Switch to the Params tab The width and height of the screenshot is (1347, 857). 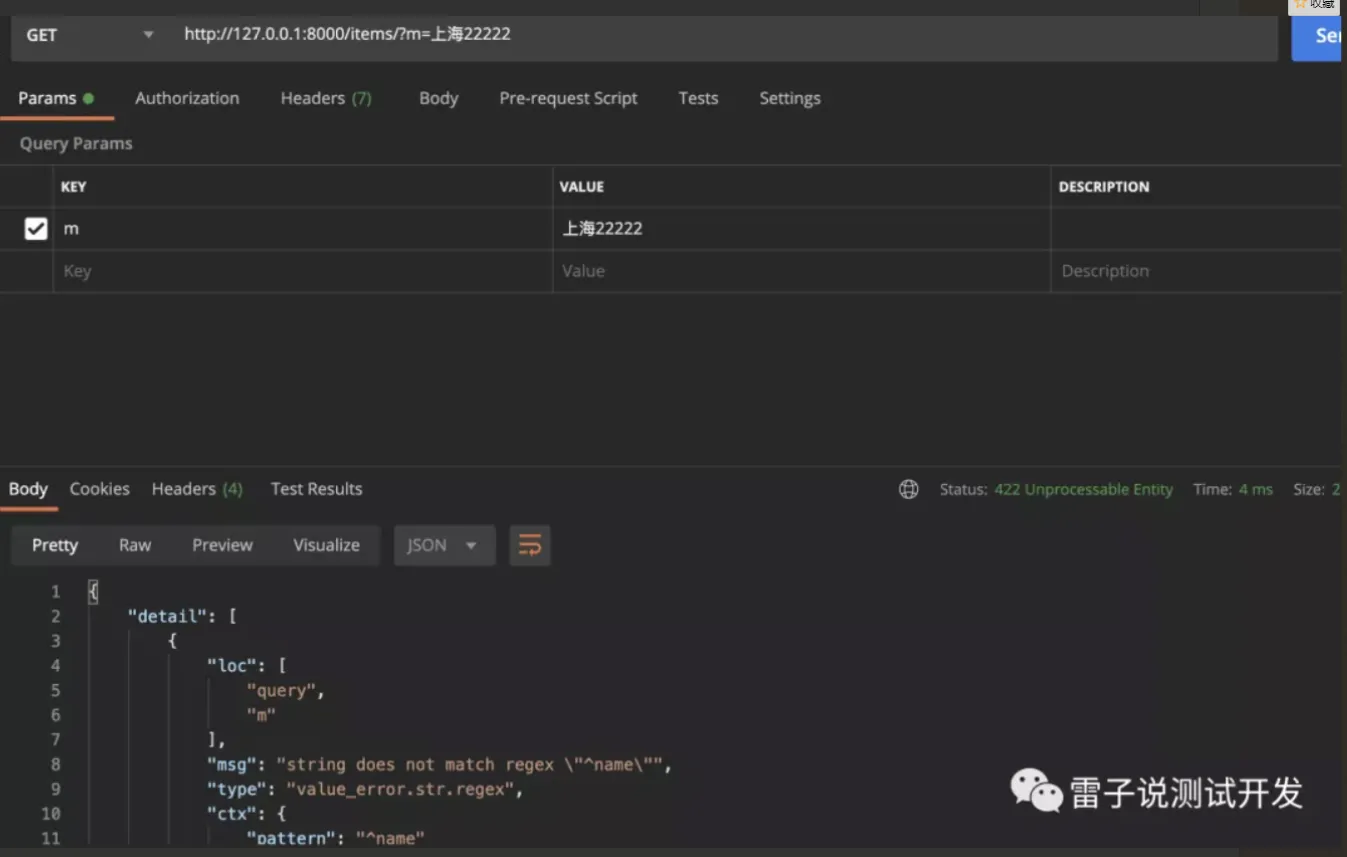56,98
